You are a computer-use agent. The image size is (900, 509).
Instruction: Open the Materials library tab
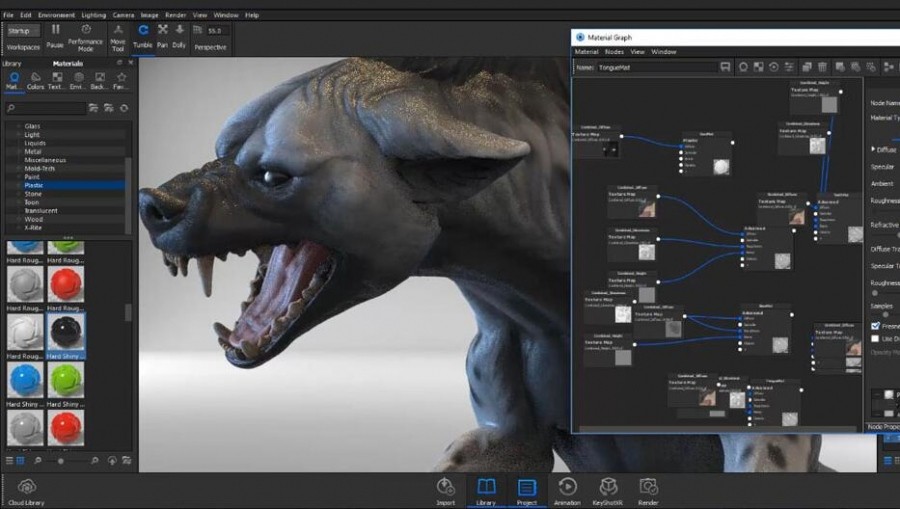coord(14,81)
